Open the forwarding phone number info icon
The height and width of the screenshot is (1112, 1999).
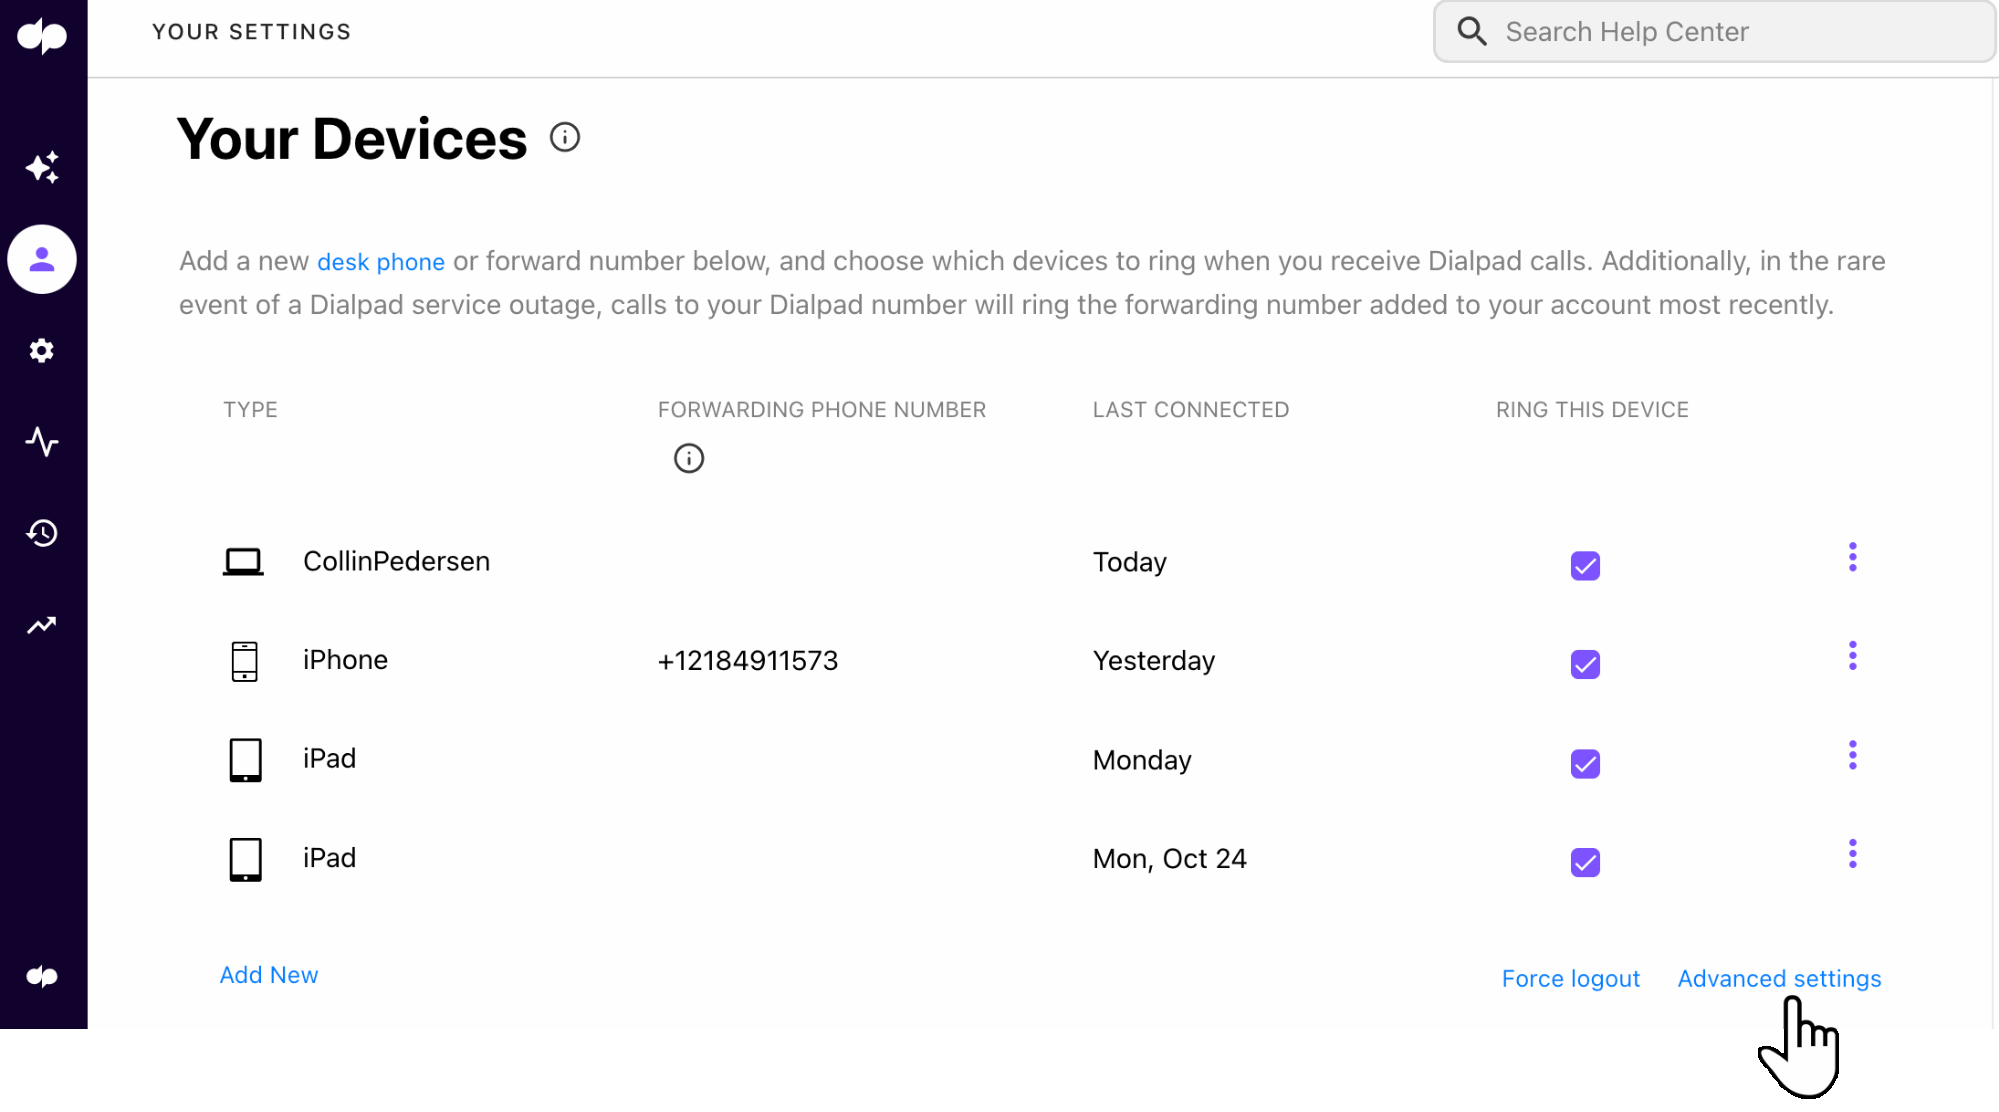click(687, 458)
